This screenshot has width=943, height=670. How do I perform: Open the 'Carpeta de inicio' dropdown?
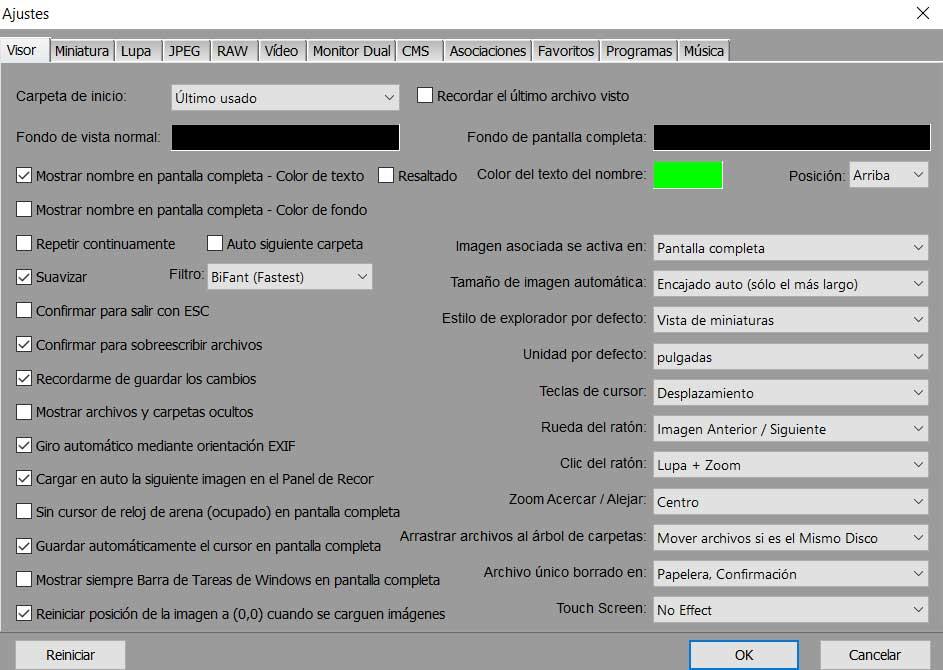click(285, 98)
